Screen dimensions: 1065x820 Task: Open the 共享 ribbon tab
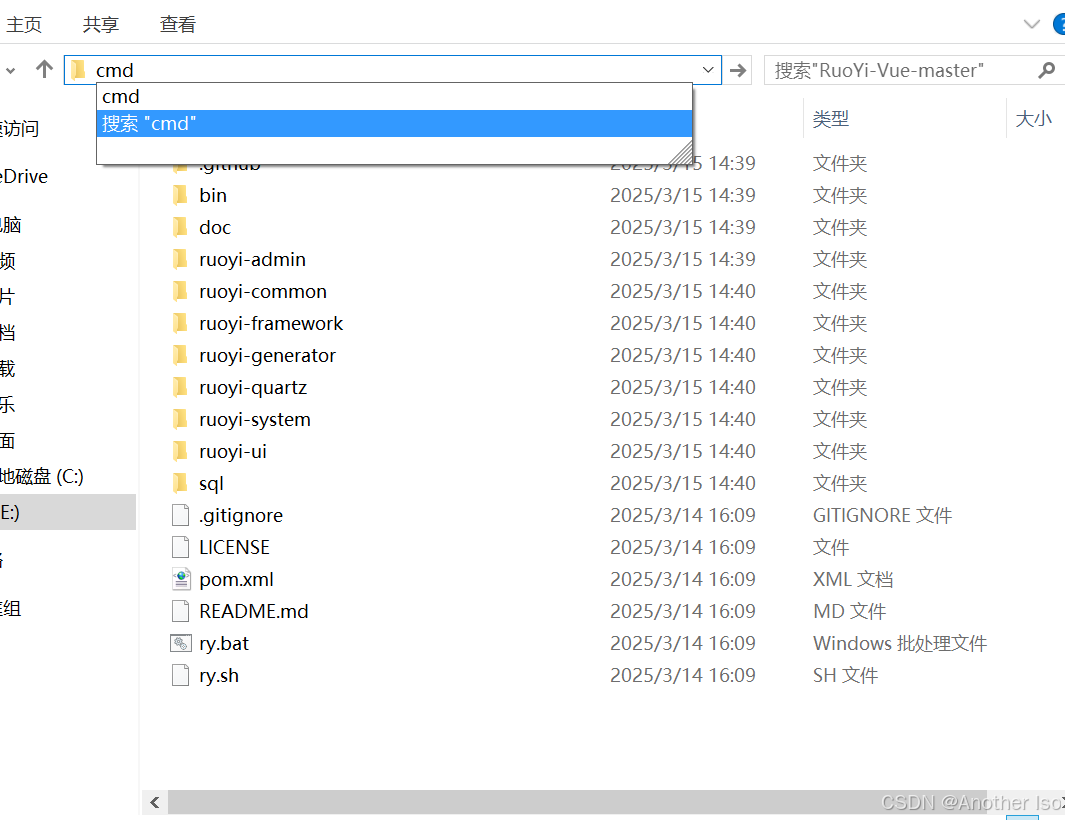click(101, 24)
